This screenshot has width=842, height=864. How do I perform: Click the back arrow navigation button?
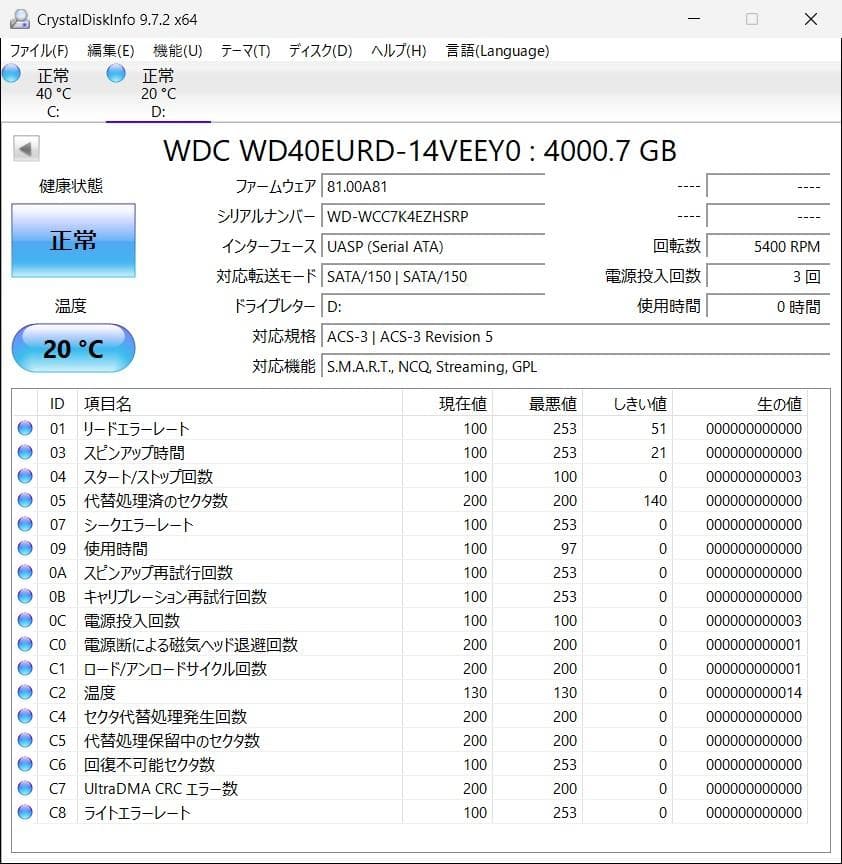click(x=24, y=148)
